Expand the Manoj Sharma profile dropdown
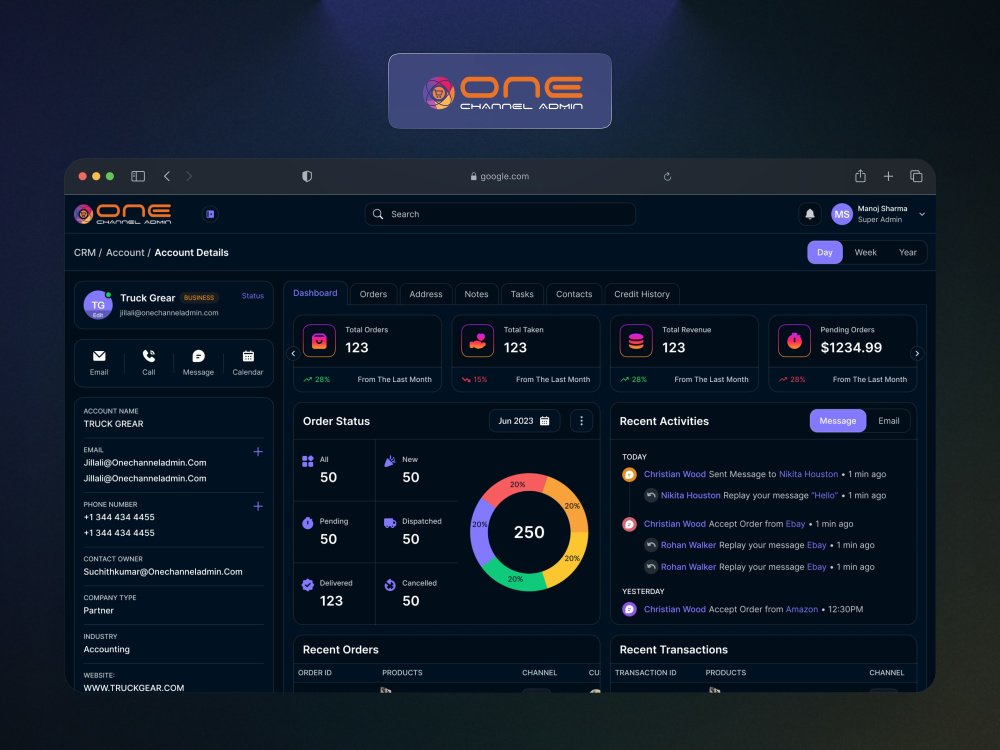 coord(922,214)
